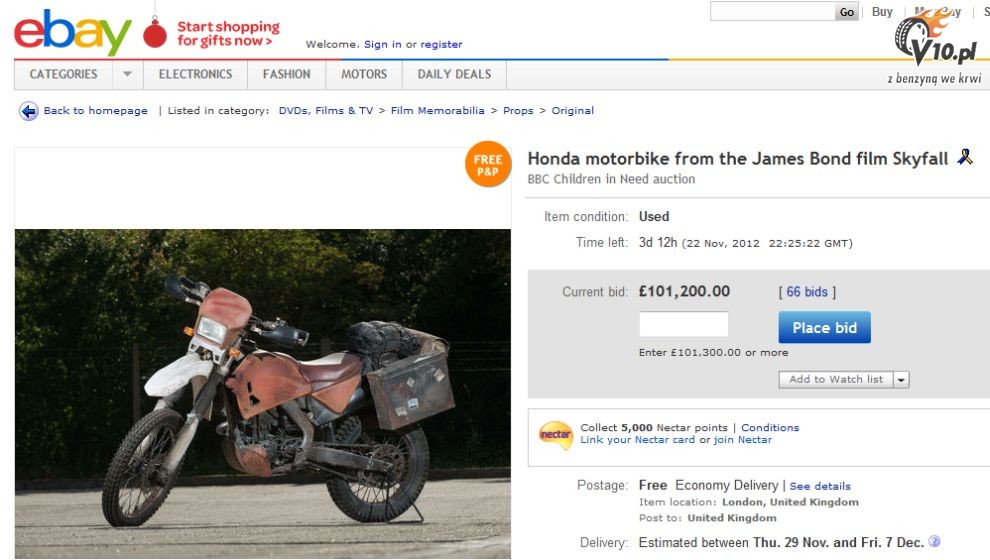This screenshot has width=990, height=560.
Task: Open the Motors menu tab
Action: tap(364, 74)
